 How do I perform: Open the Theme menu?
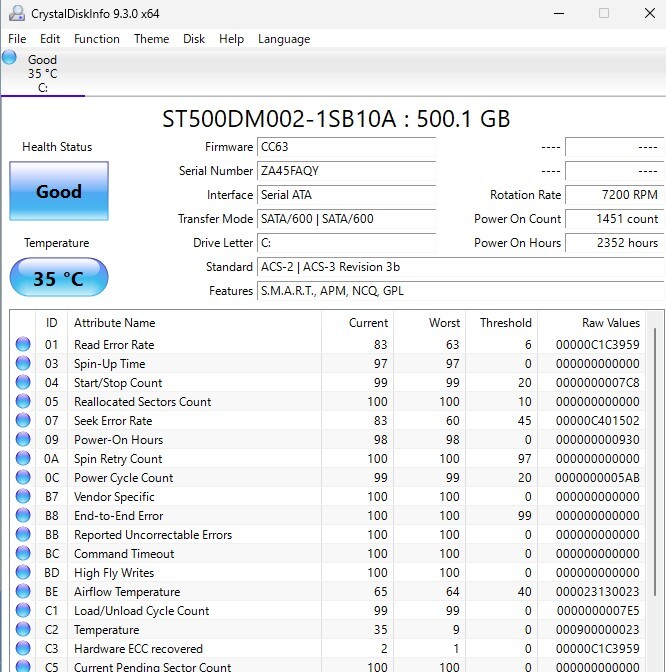151,39
